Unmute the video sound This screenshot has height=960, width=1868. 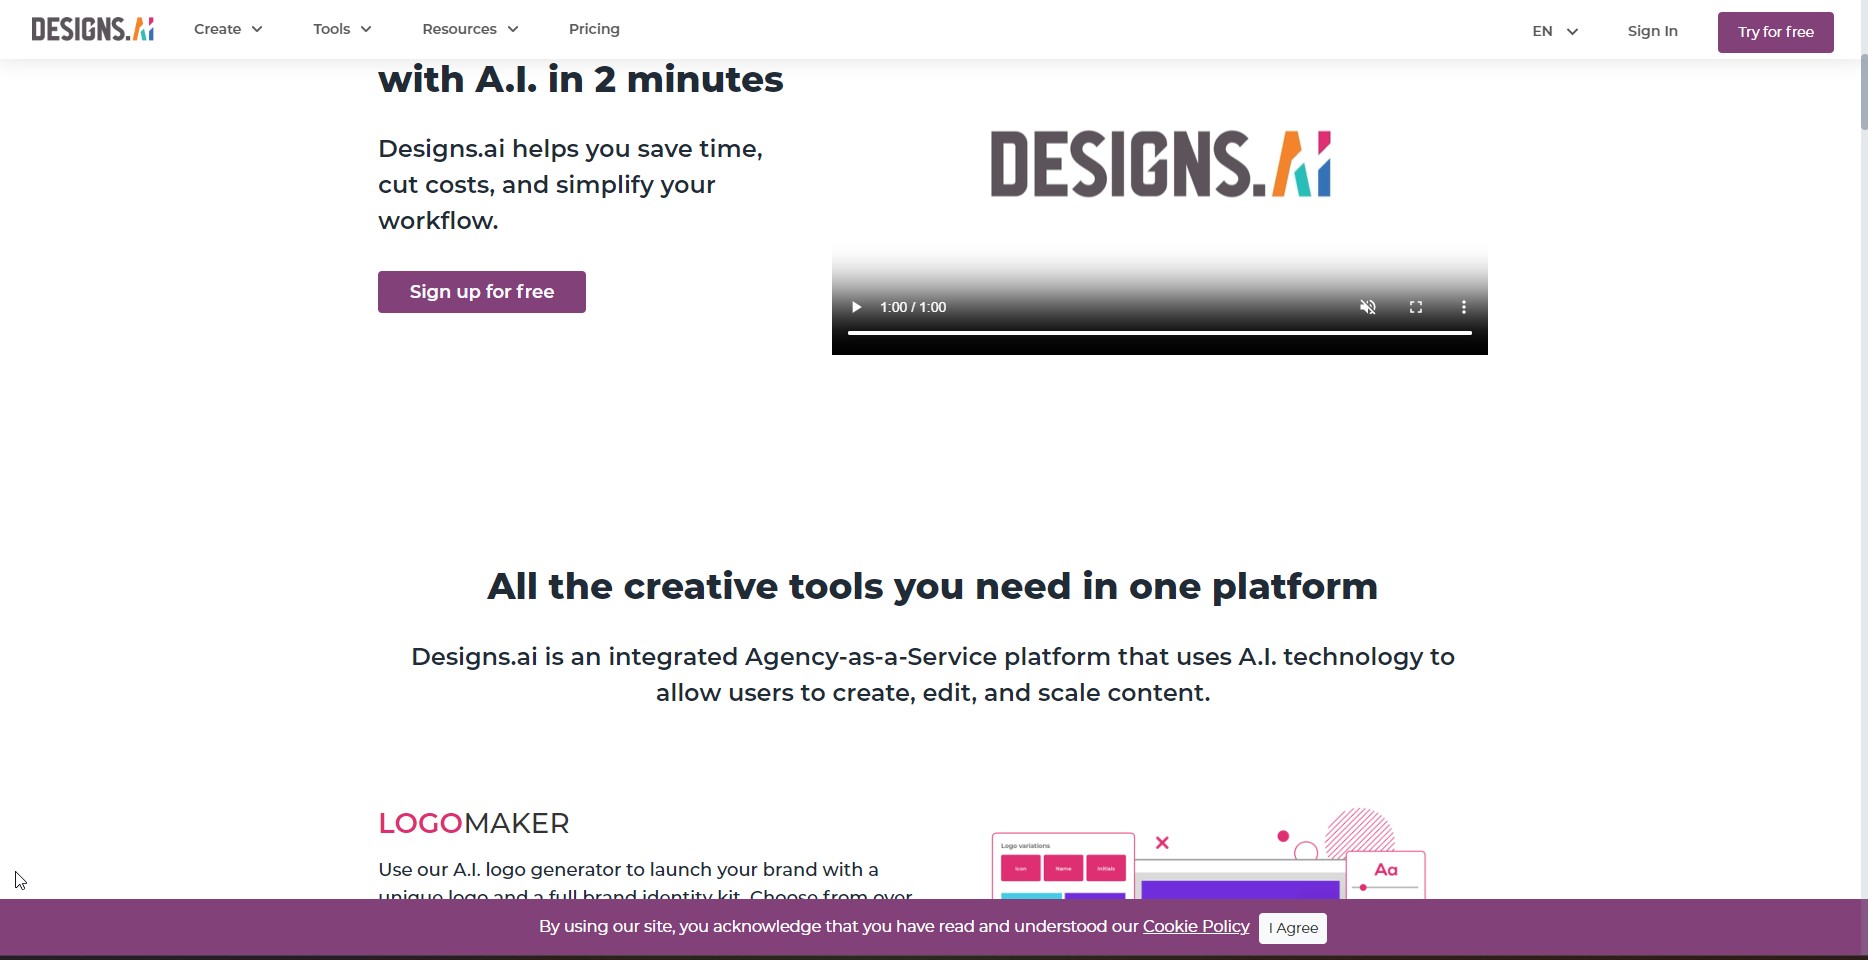pyautogui.click(x=1368, y=307)
